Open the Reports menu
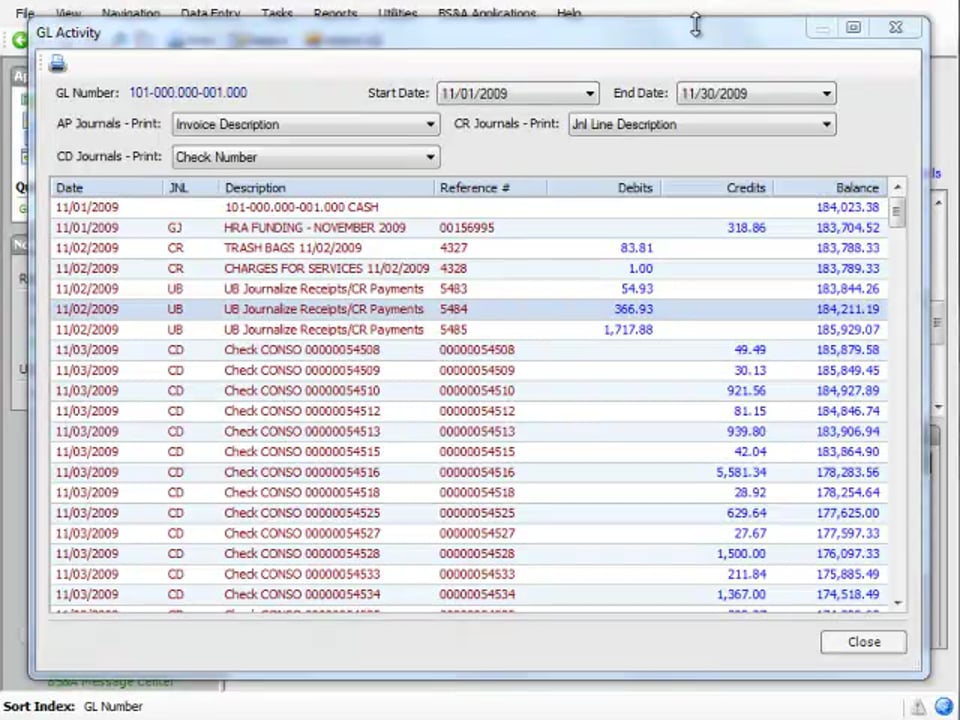960x720 pixels. pyautogui.click(x=336, y=12)
